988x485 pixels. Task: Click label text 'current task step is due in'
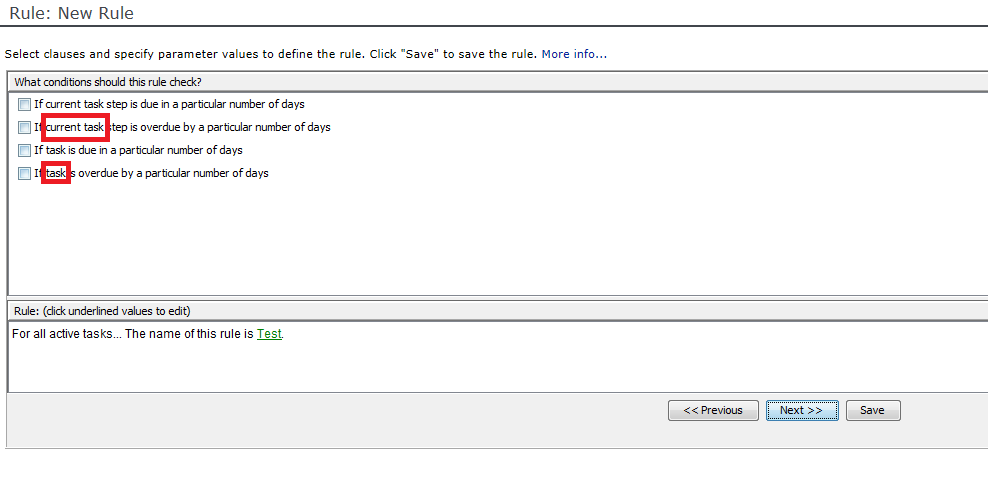click(x=106, y=104)
